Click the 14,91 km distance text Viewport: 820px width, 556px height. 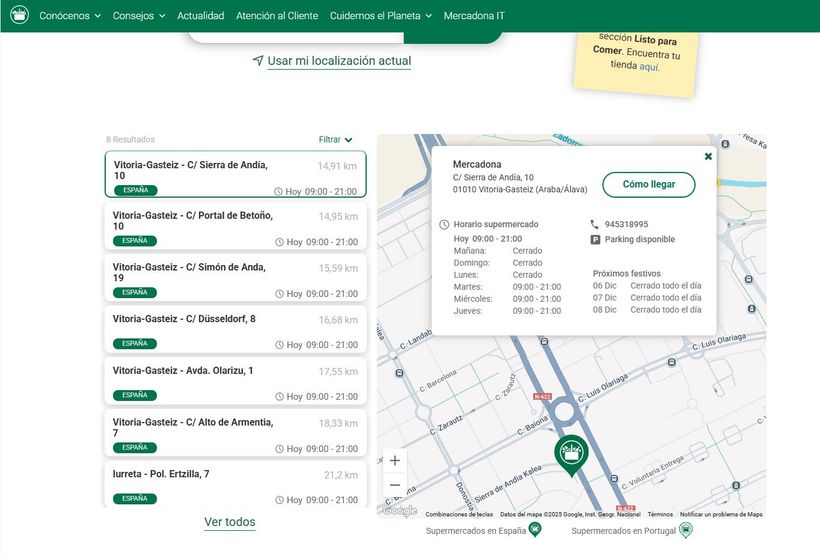(337, 166)
